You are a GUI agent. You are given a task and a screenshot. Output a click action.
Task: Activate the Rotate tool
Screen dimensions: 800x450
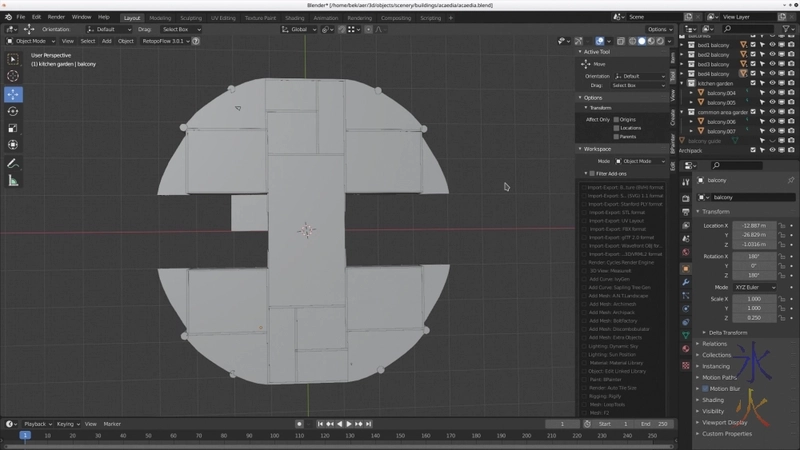point(13,111)
